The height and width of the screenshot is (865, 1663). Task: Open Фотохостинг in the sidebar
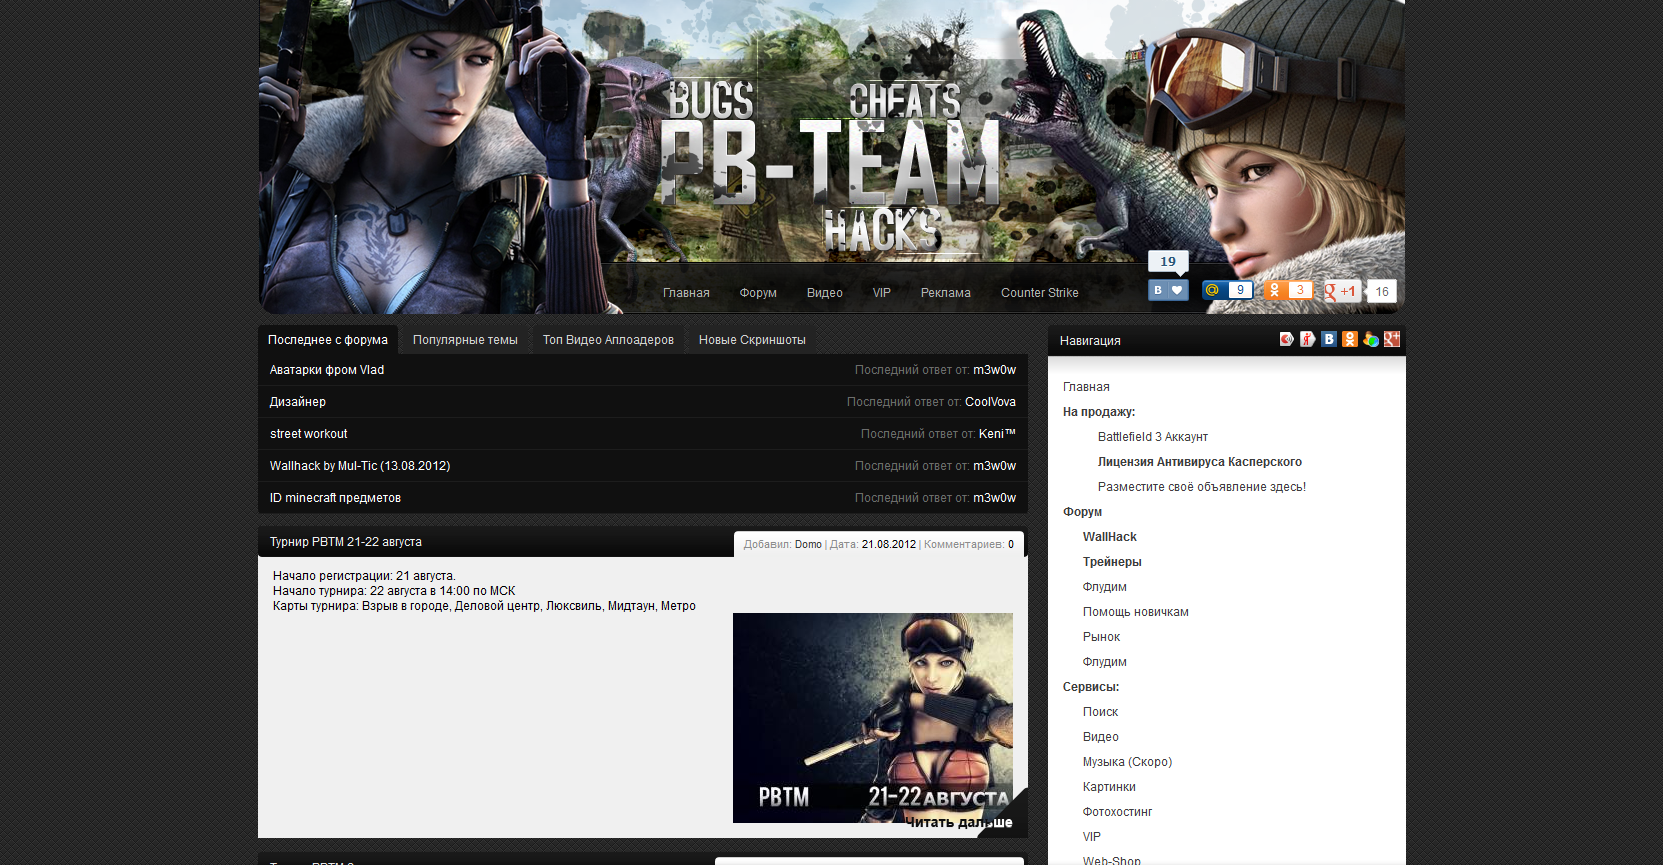point(1117,812)
